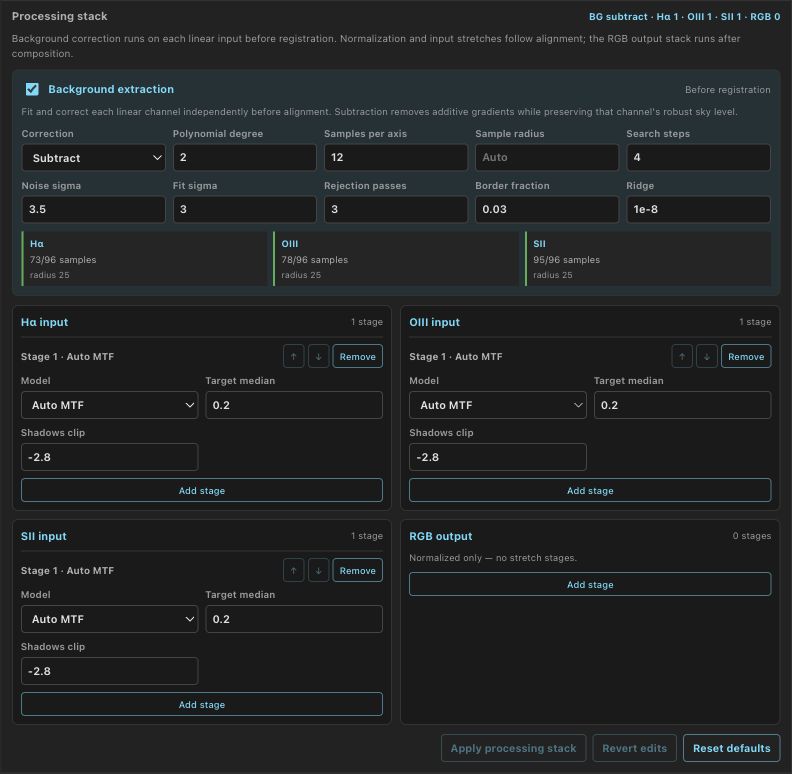Open the Correction dropdown set to Subtract
This screenshot has width=792, height=774.
coord(93,158)
